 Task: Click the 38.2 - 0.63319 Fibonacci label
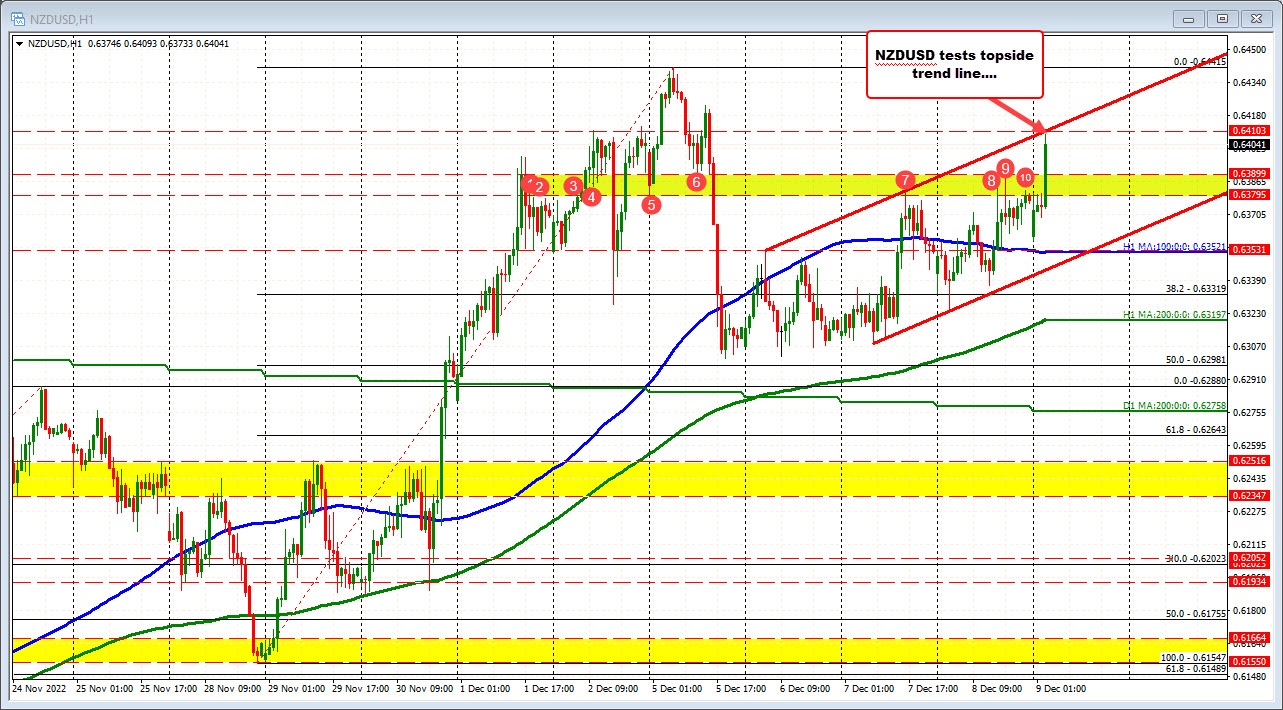[1194, 289]
